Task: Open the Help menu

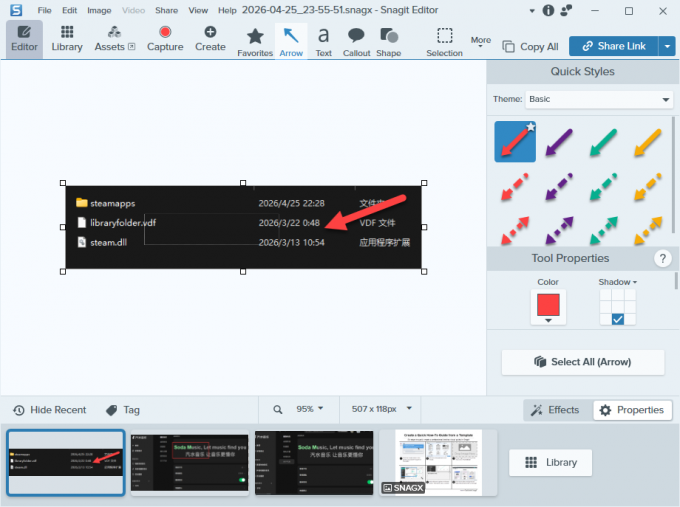Action: 227,10
